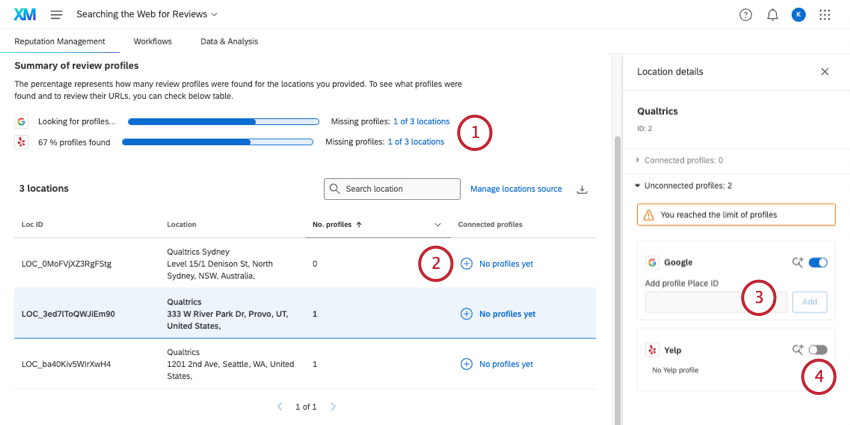
Task: Open the hamburger navigation menu
Action: (x=56, y=15)
